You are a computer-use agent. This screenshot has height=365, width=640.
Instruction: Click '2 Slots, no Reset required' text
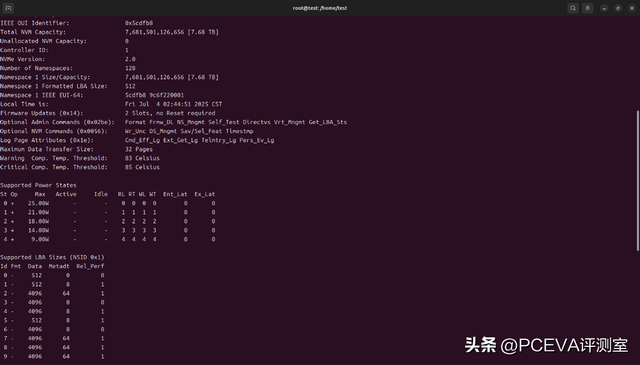(x=170, y=113)
